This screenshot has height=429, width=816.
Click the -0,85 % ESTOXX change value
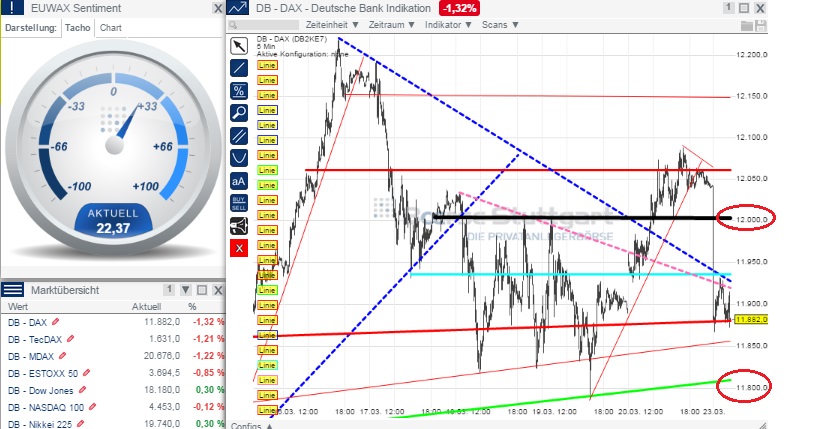tap(208, 373)
